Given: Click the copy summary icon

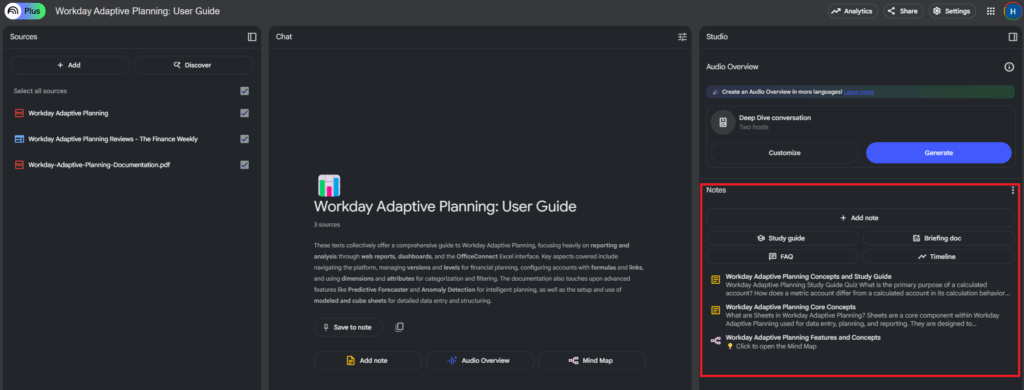Looking at the screenshot, I should (x=399, y=327).
